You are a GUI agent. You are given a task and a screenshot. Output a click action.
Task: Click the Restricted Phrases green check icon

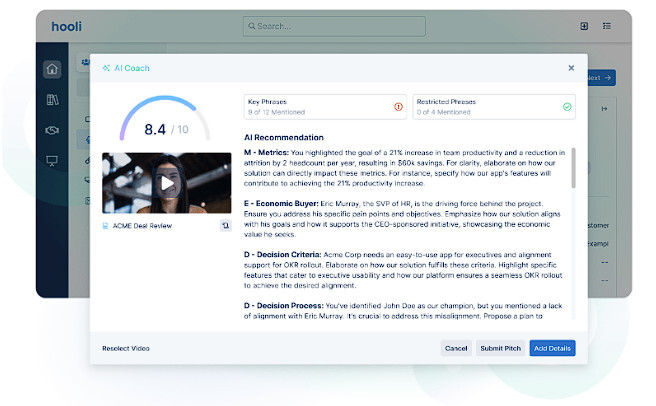(x=567, y=107)
